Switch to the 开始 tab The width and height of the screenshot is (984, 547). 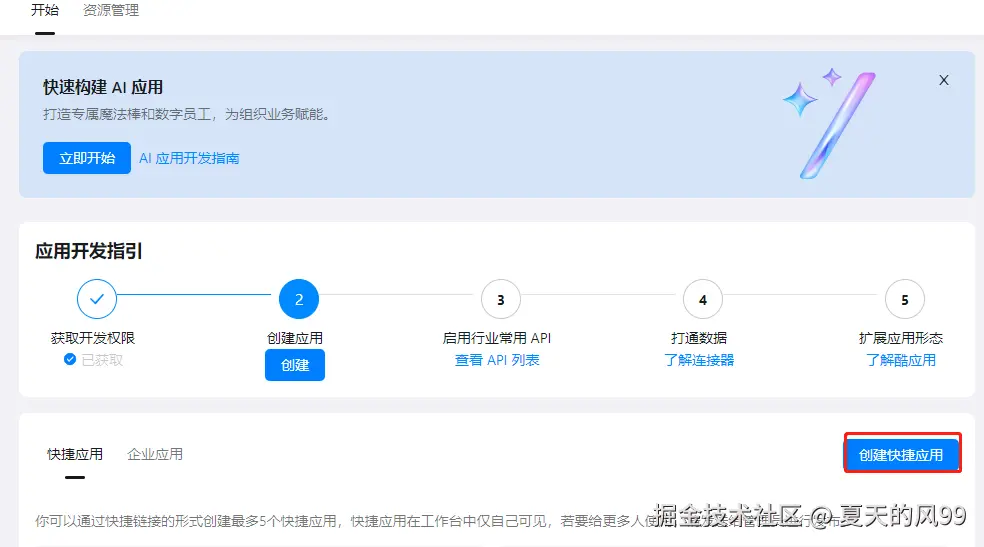[45, 10]
